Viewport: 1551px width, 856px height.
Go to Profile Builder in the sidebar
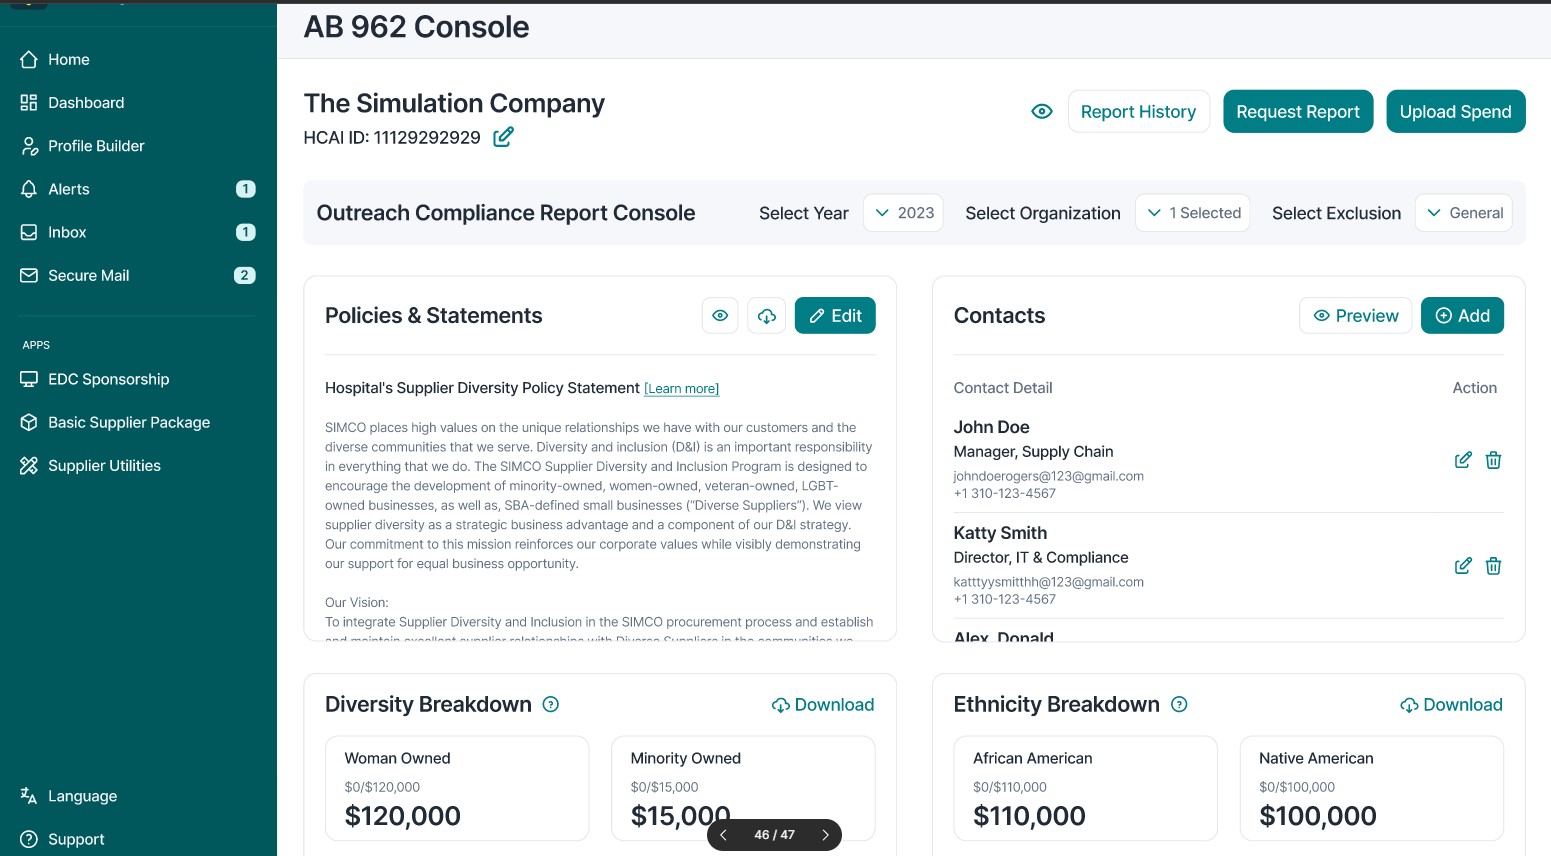click(96, 146)
